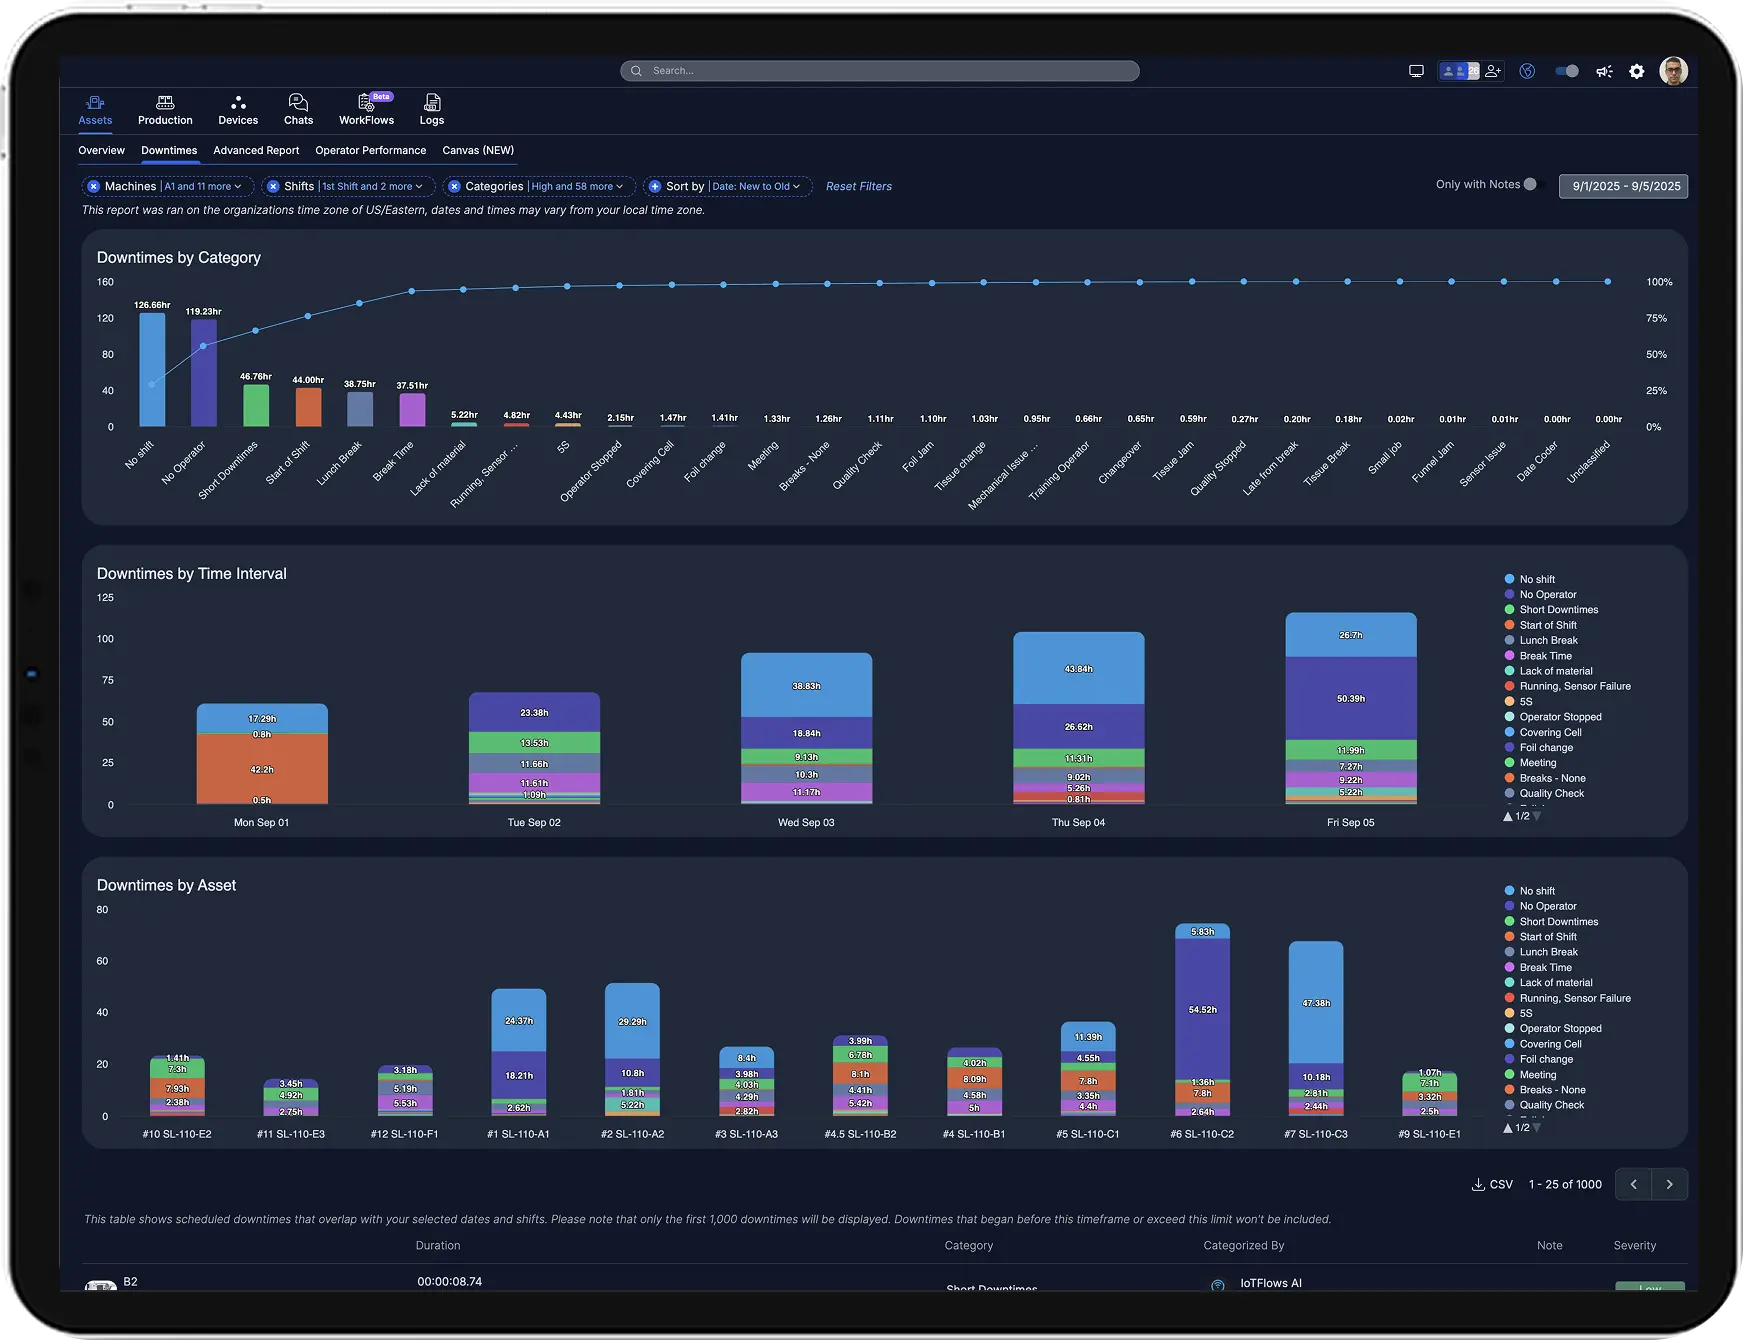Flip the theme toggle switch top right
1743x1340 pixels.
click(1565, 71)
